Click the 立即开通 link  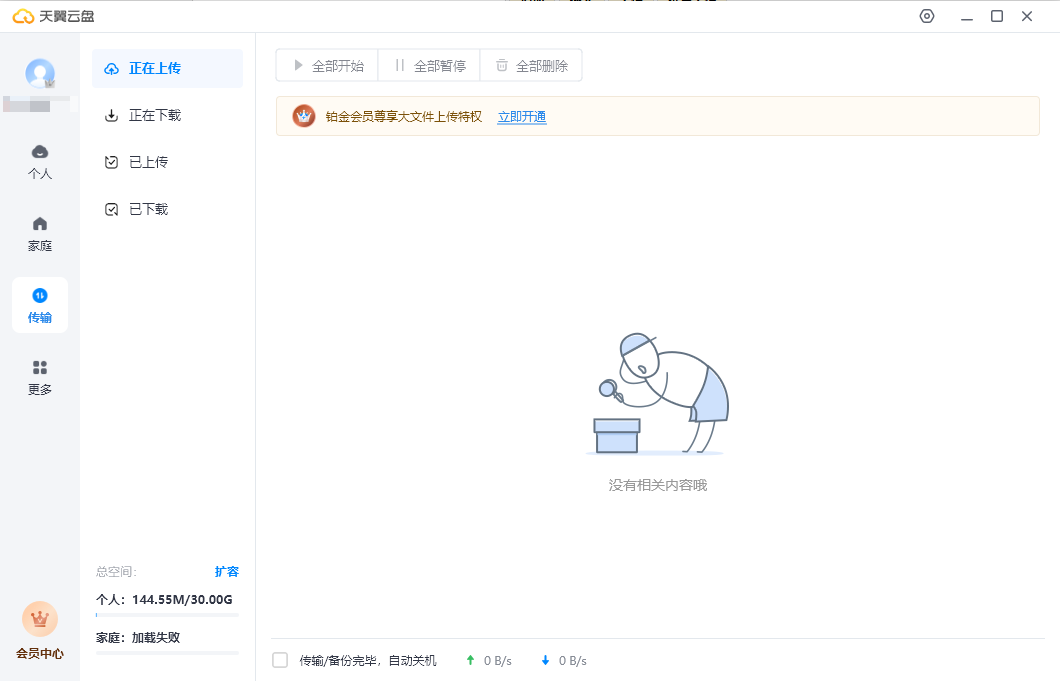(x=522, y=117)
